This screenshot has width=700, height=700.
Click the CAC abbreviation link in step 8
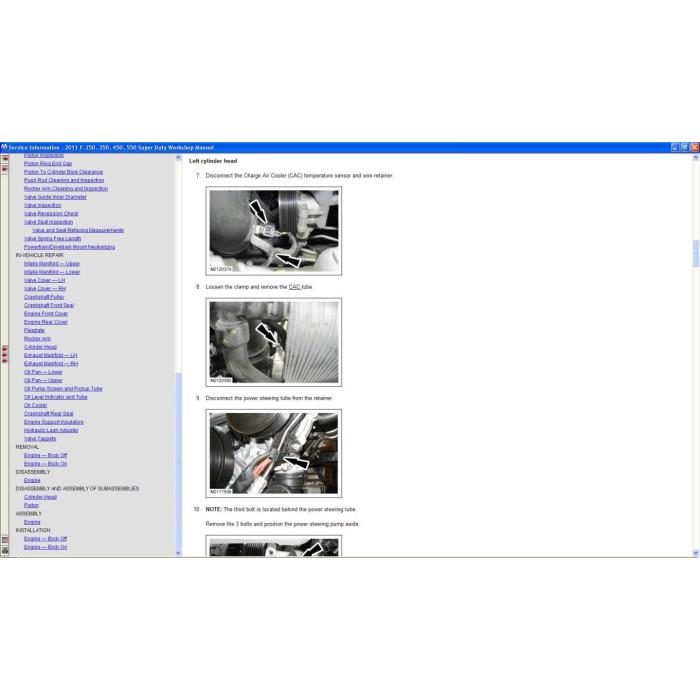pyautogui.click(x=295, y=287)
